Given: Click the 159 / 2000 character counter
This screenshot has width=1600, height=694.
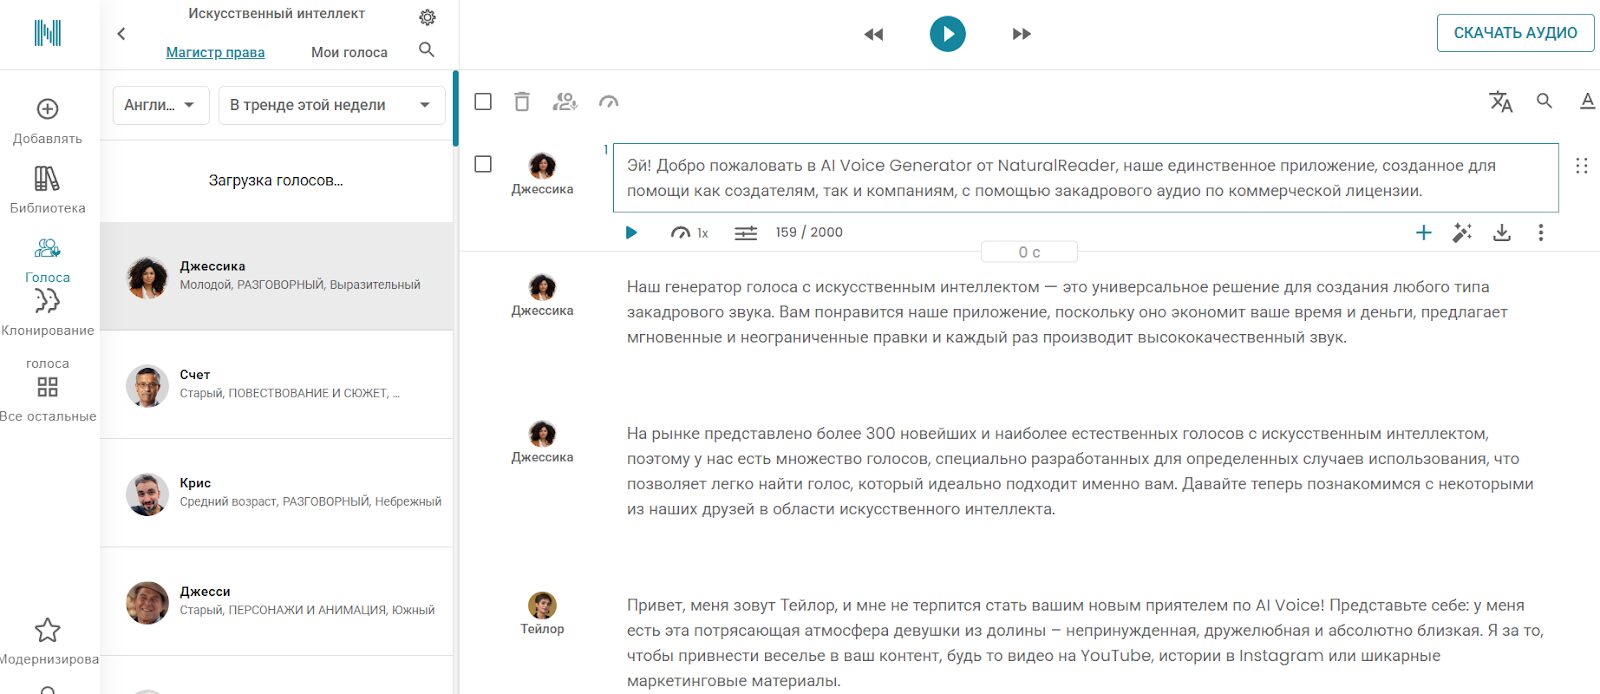Looking at the screenshot, I should click(809, 232).
